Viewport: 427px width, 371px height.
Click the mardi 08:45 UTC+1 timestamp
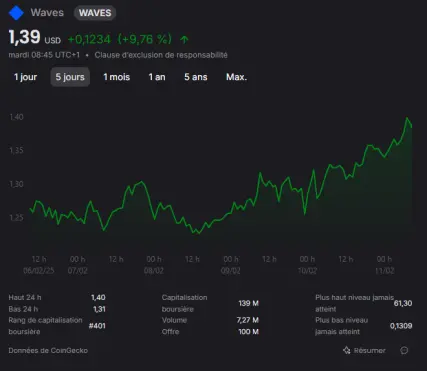[44, 55]
